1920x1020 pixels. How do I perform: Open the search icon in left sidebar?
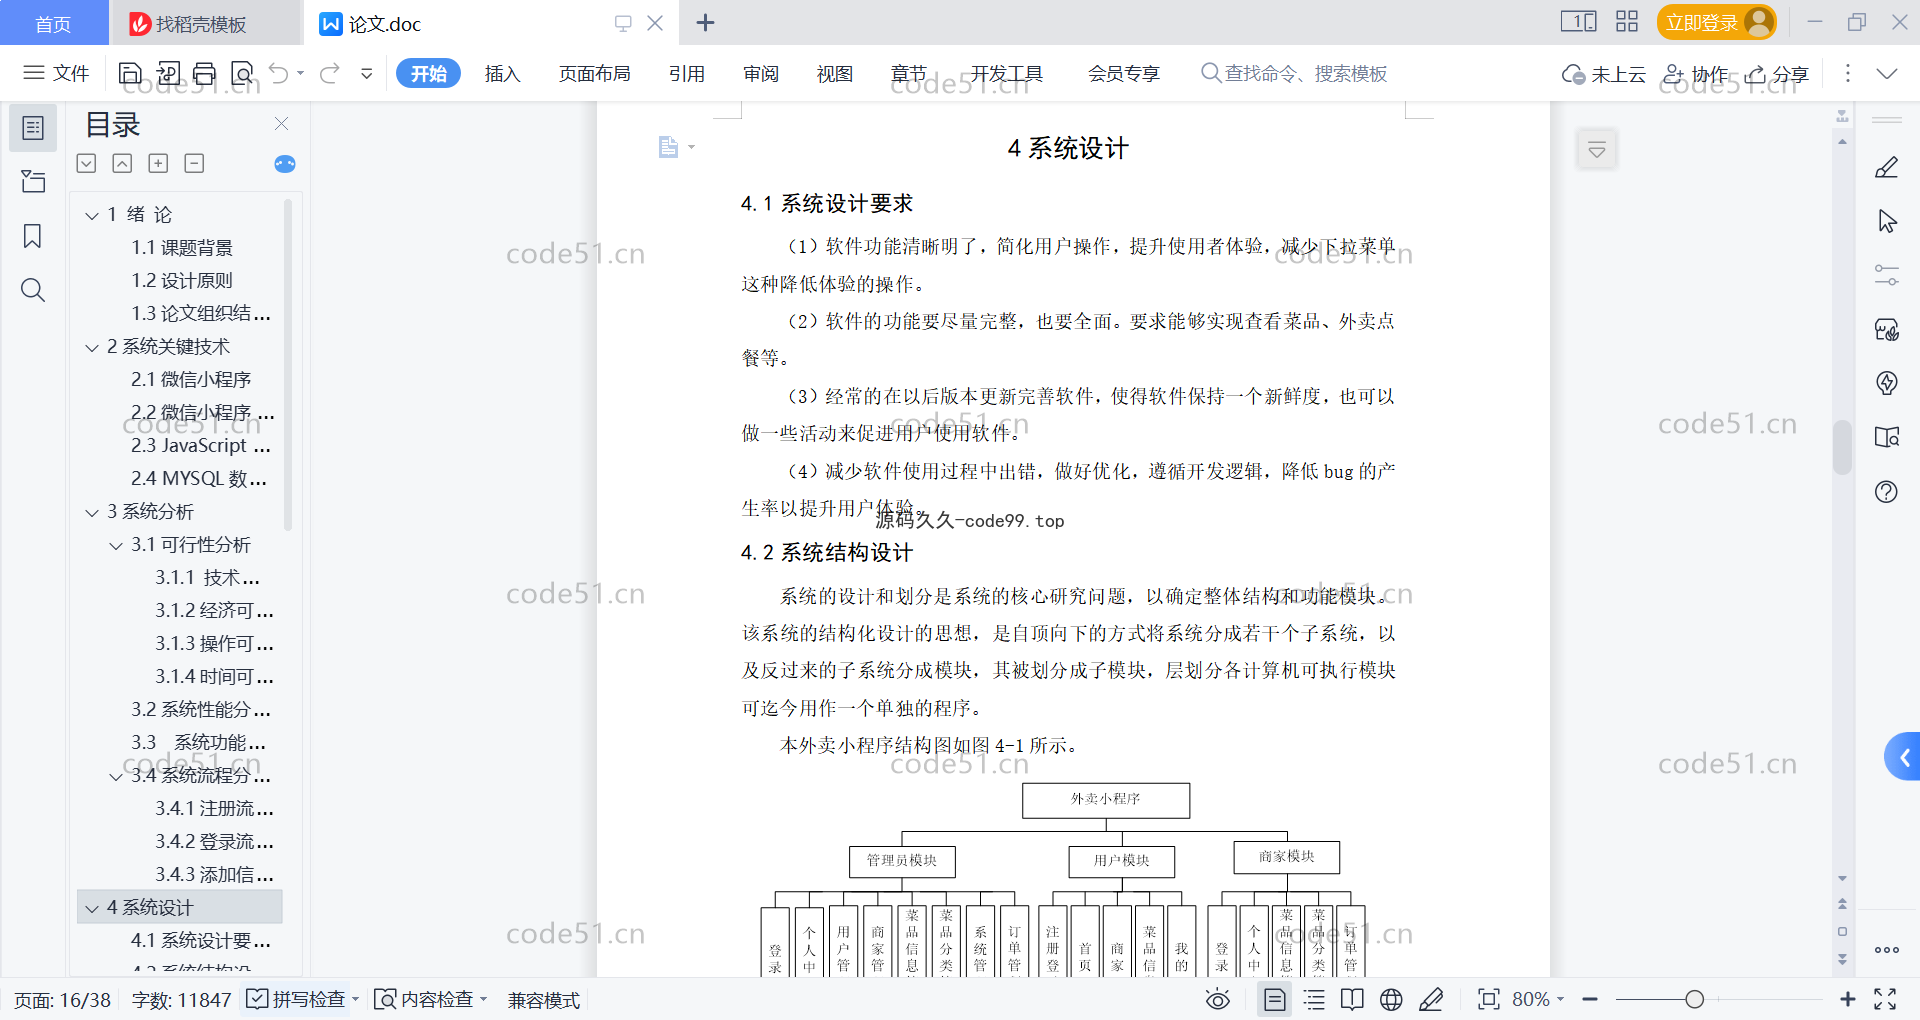pyautogui.click(x=33, y=290)
